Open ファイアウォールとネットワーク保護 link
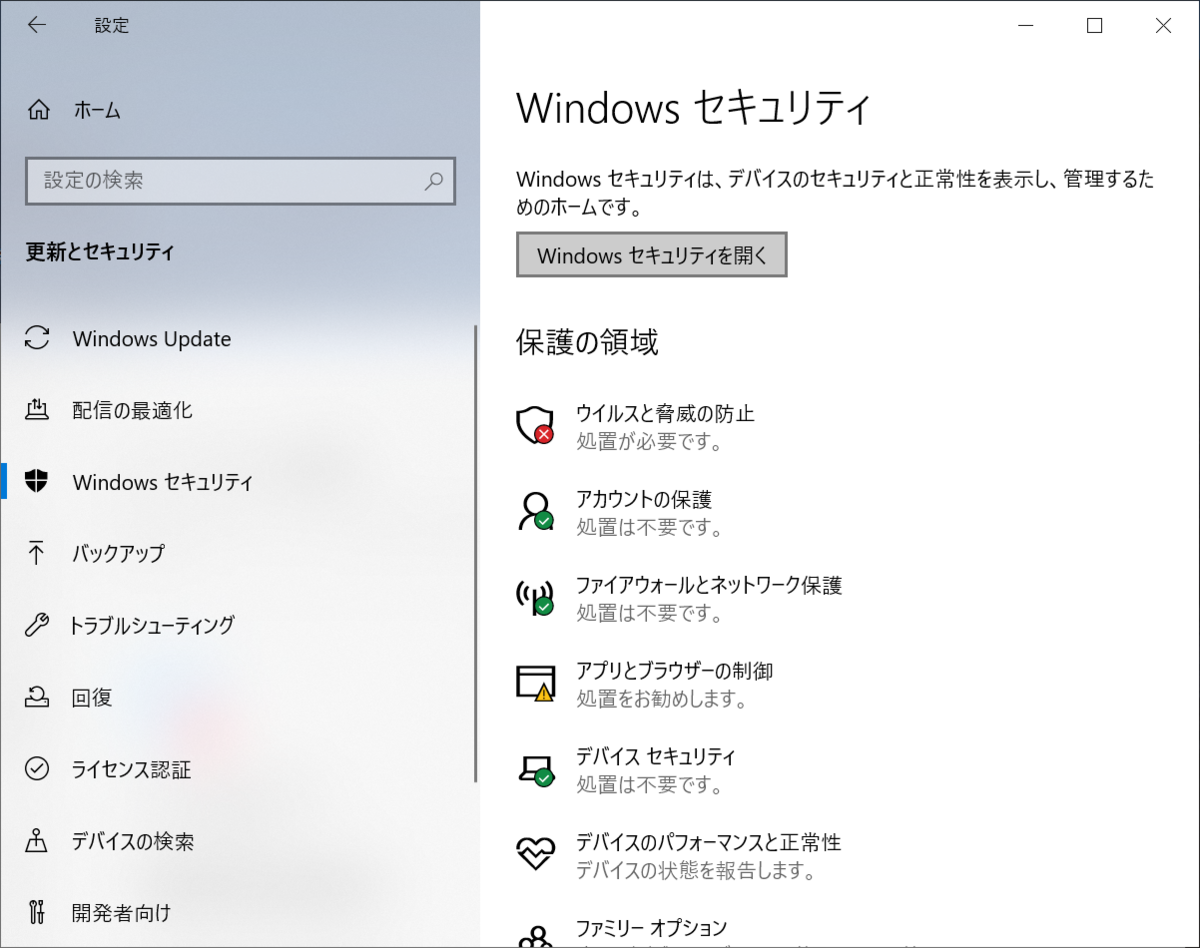The image size is (1200, 948). (x=709, y=585)
